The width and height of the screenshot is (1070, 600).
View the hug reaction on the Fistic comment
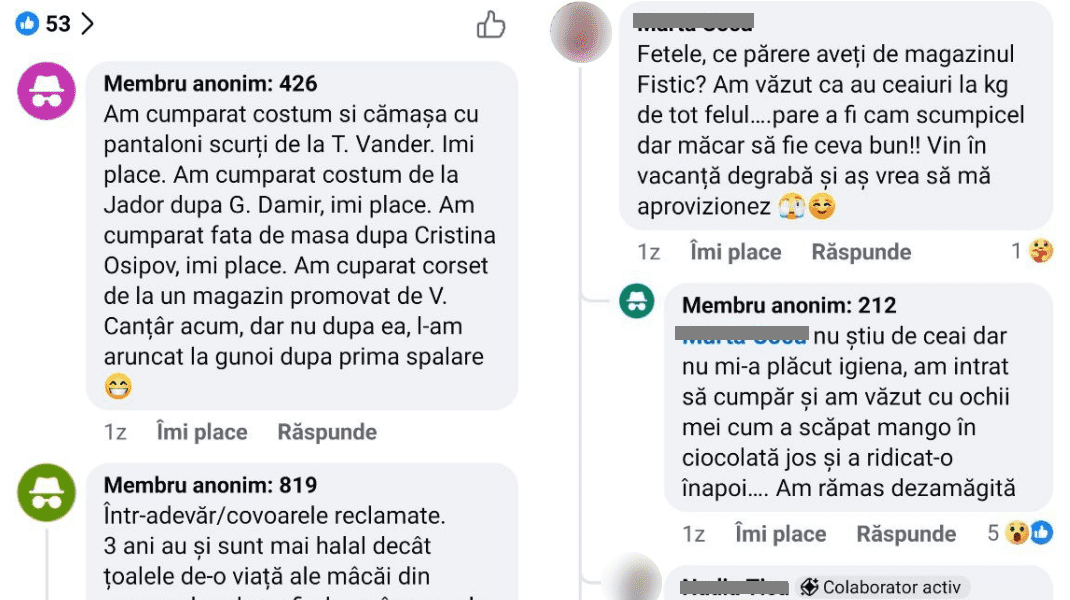click(1033, 251)
